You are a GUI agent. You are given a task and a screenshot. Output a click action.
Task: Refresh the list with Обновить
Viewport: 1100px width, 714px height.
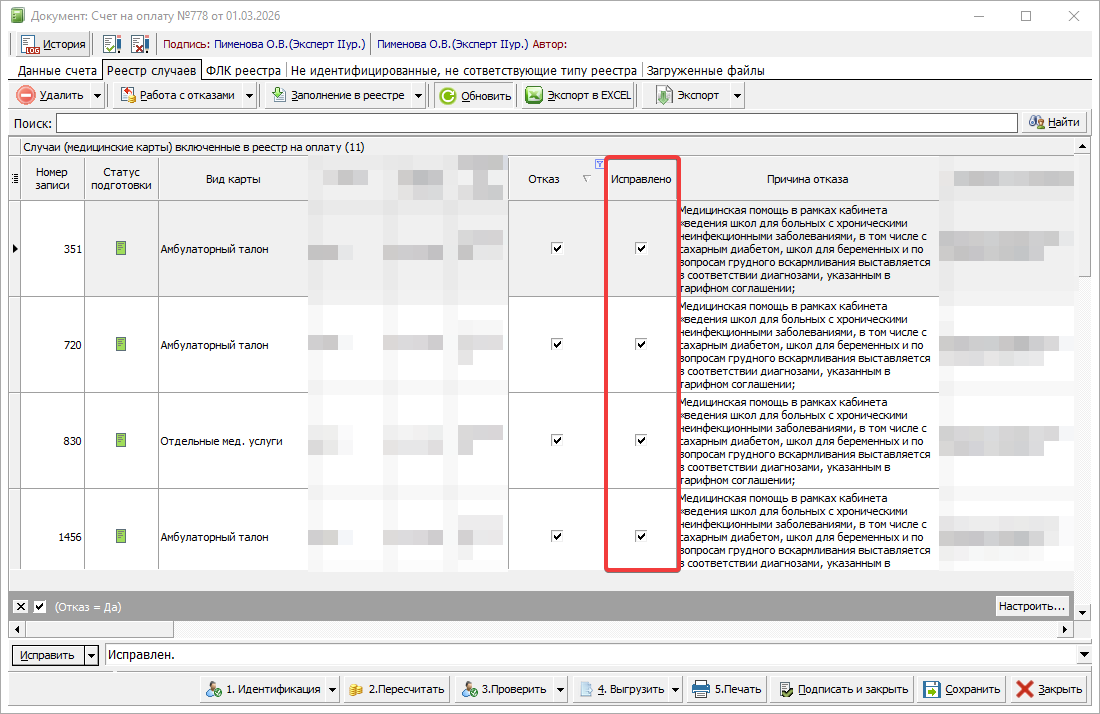click(x=476, y=96)
